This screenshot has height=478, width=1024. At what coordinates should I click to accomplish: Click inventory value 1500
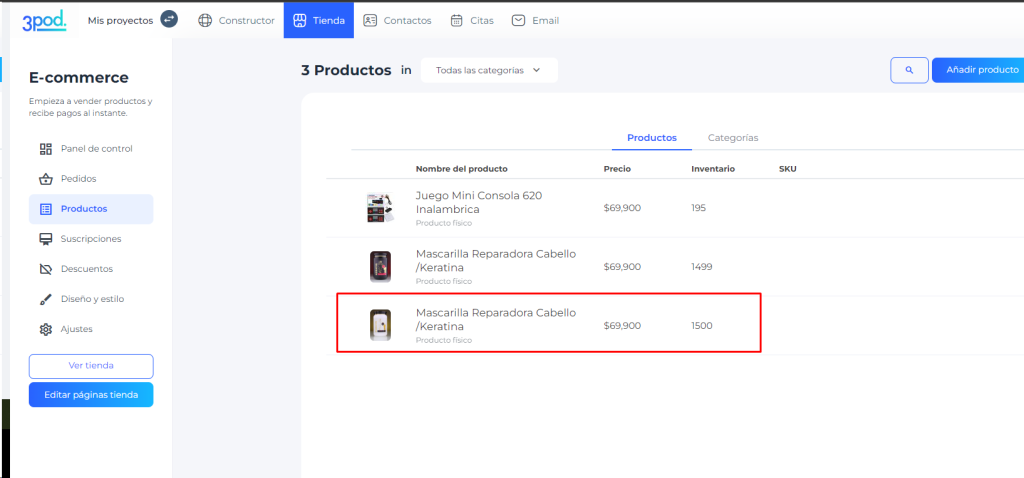pos(702,326)
